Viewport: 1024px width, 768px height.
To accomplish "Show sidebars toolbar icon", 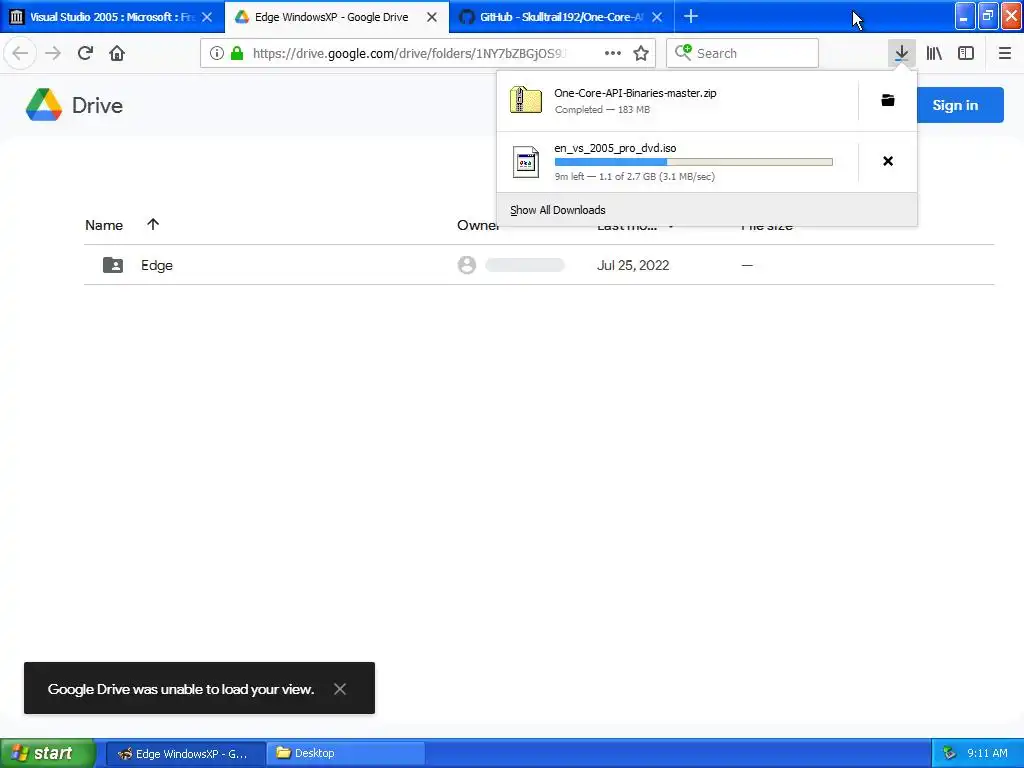I will coord(966,53).
